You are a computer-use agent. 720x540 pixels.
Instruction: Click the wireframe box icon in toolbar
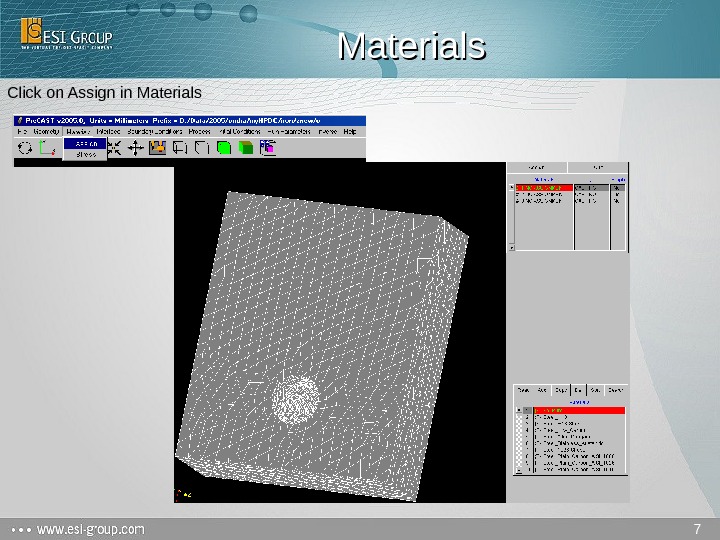point(180,148)
